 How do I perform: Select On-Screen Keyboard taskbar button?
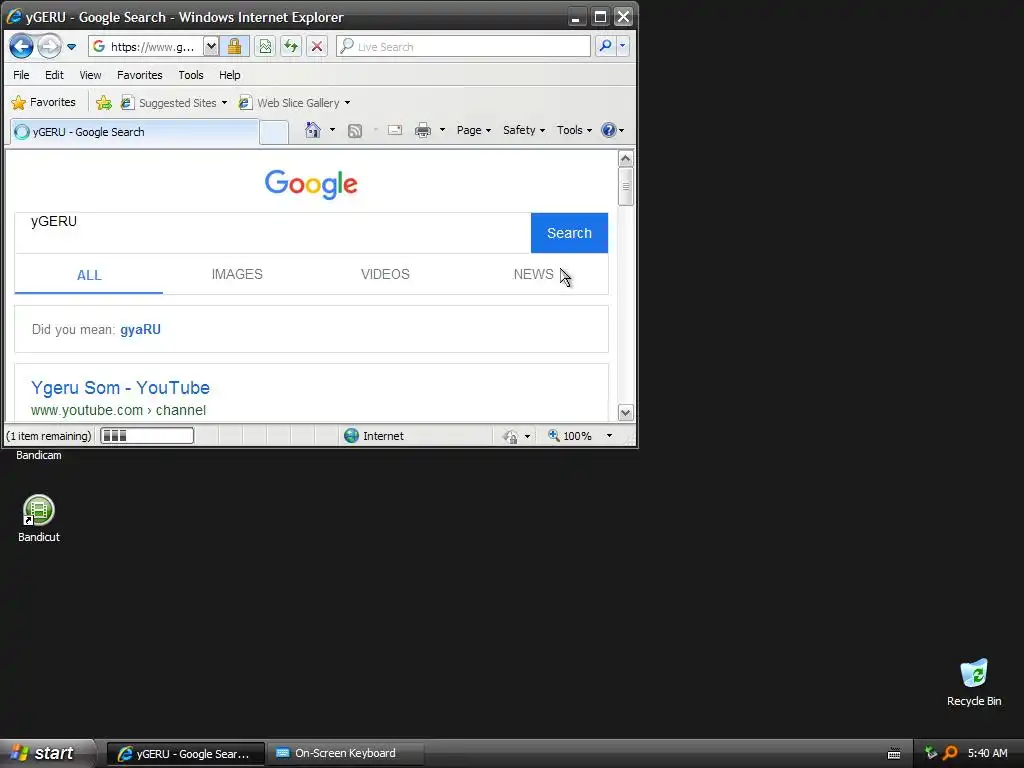(x=345, y=753)
